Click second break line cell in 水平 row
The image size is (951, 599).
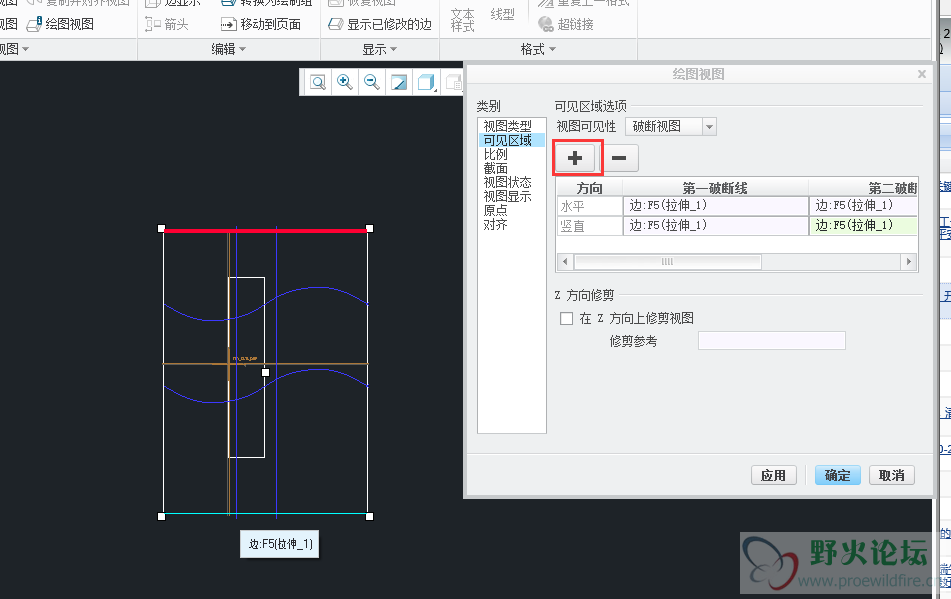864,206
